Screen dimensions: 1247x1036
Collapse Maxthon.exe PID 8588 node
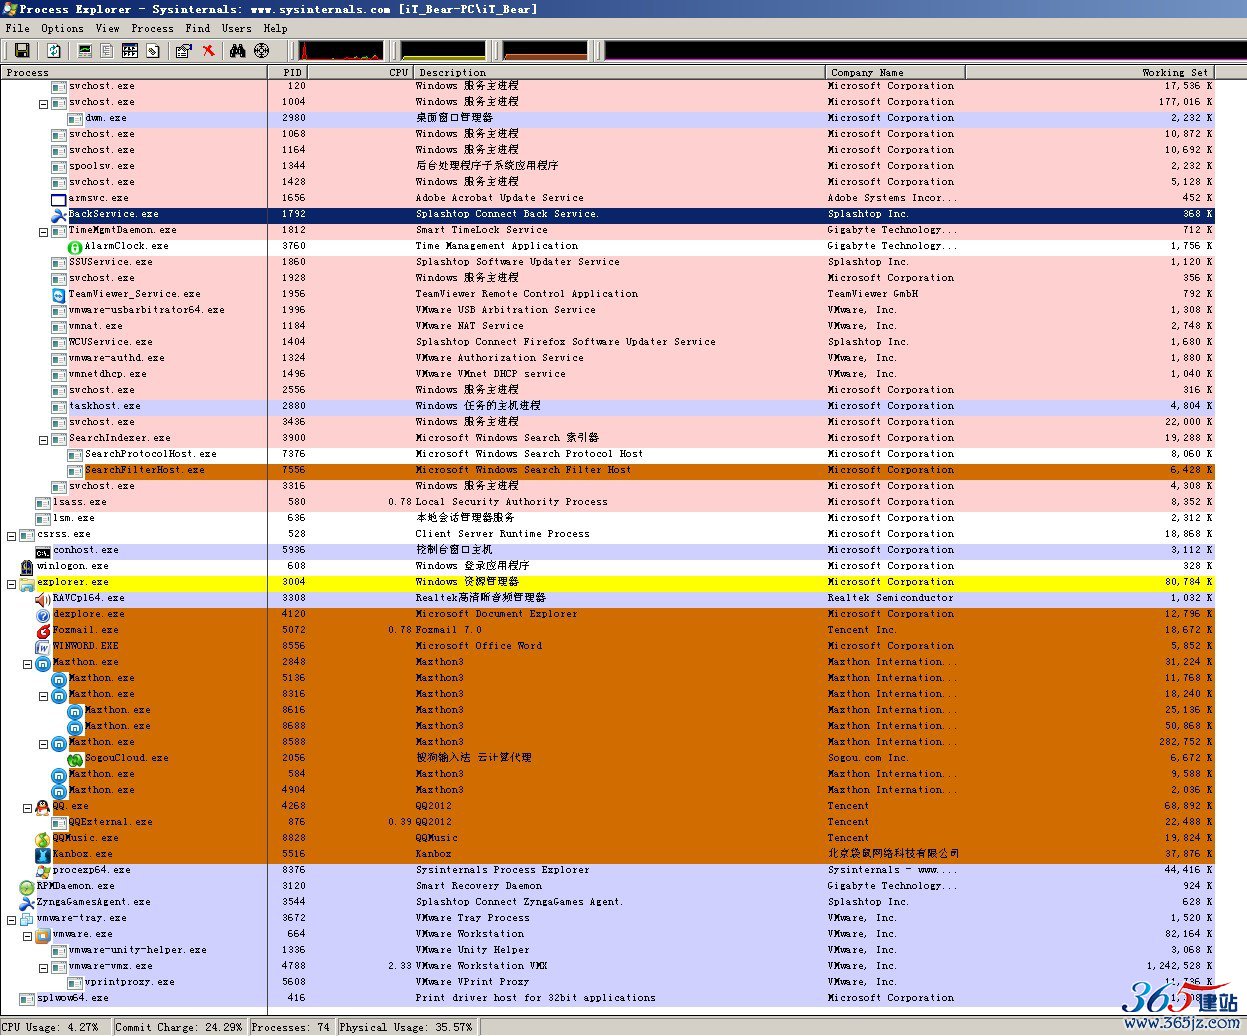43,743
